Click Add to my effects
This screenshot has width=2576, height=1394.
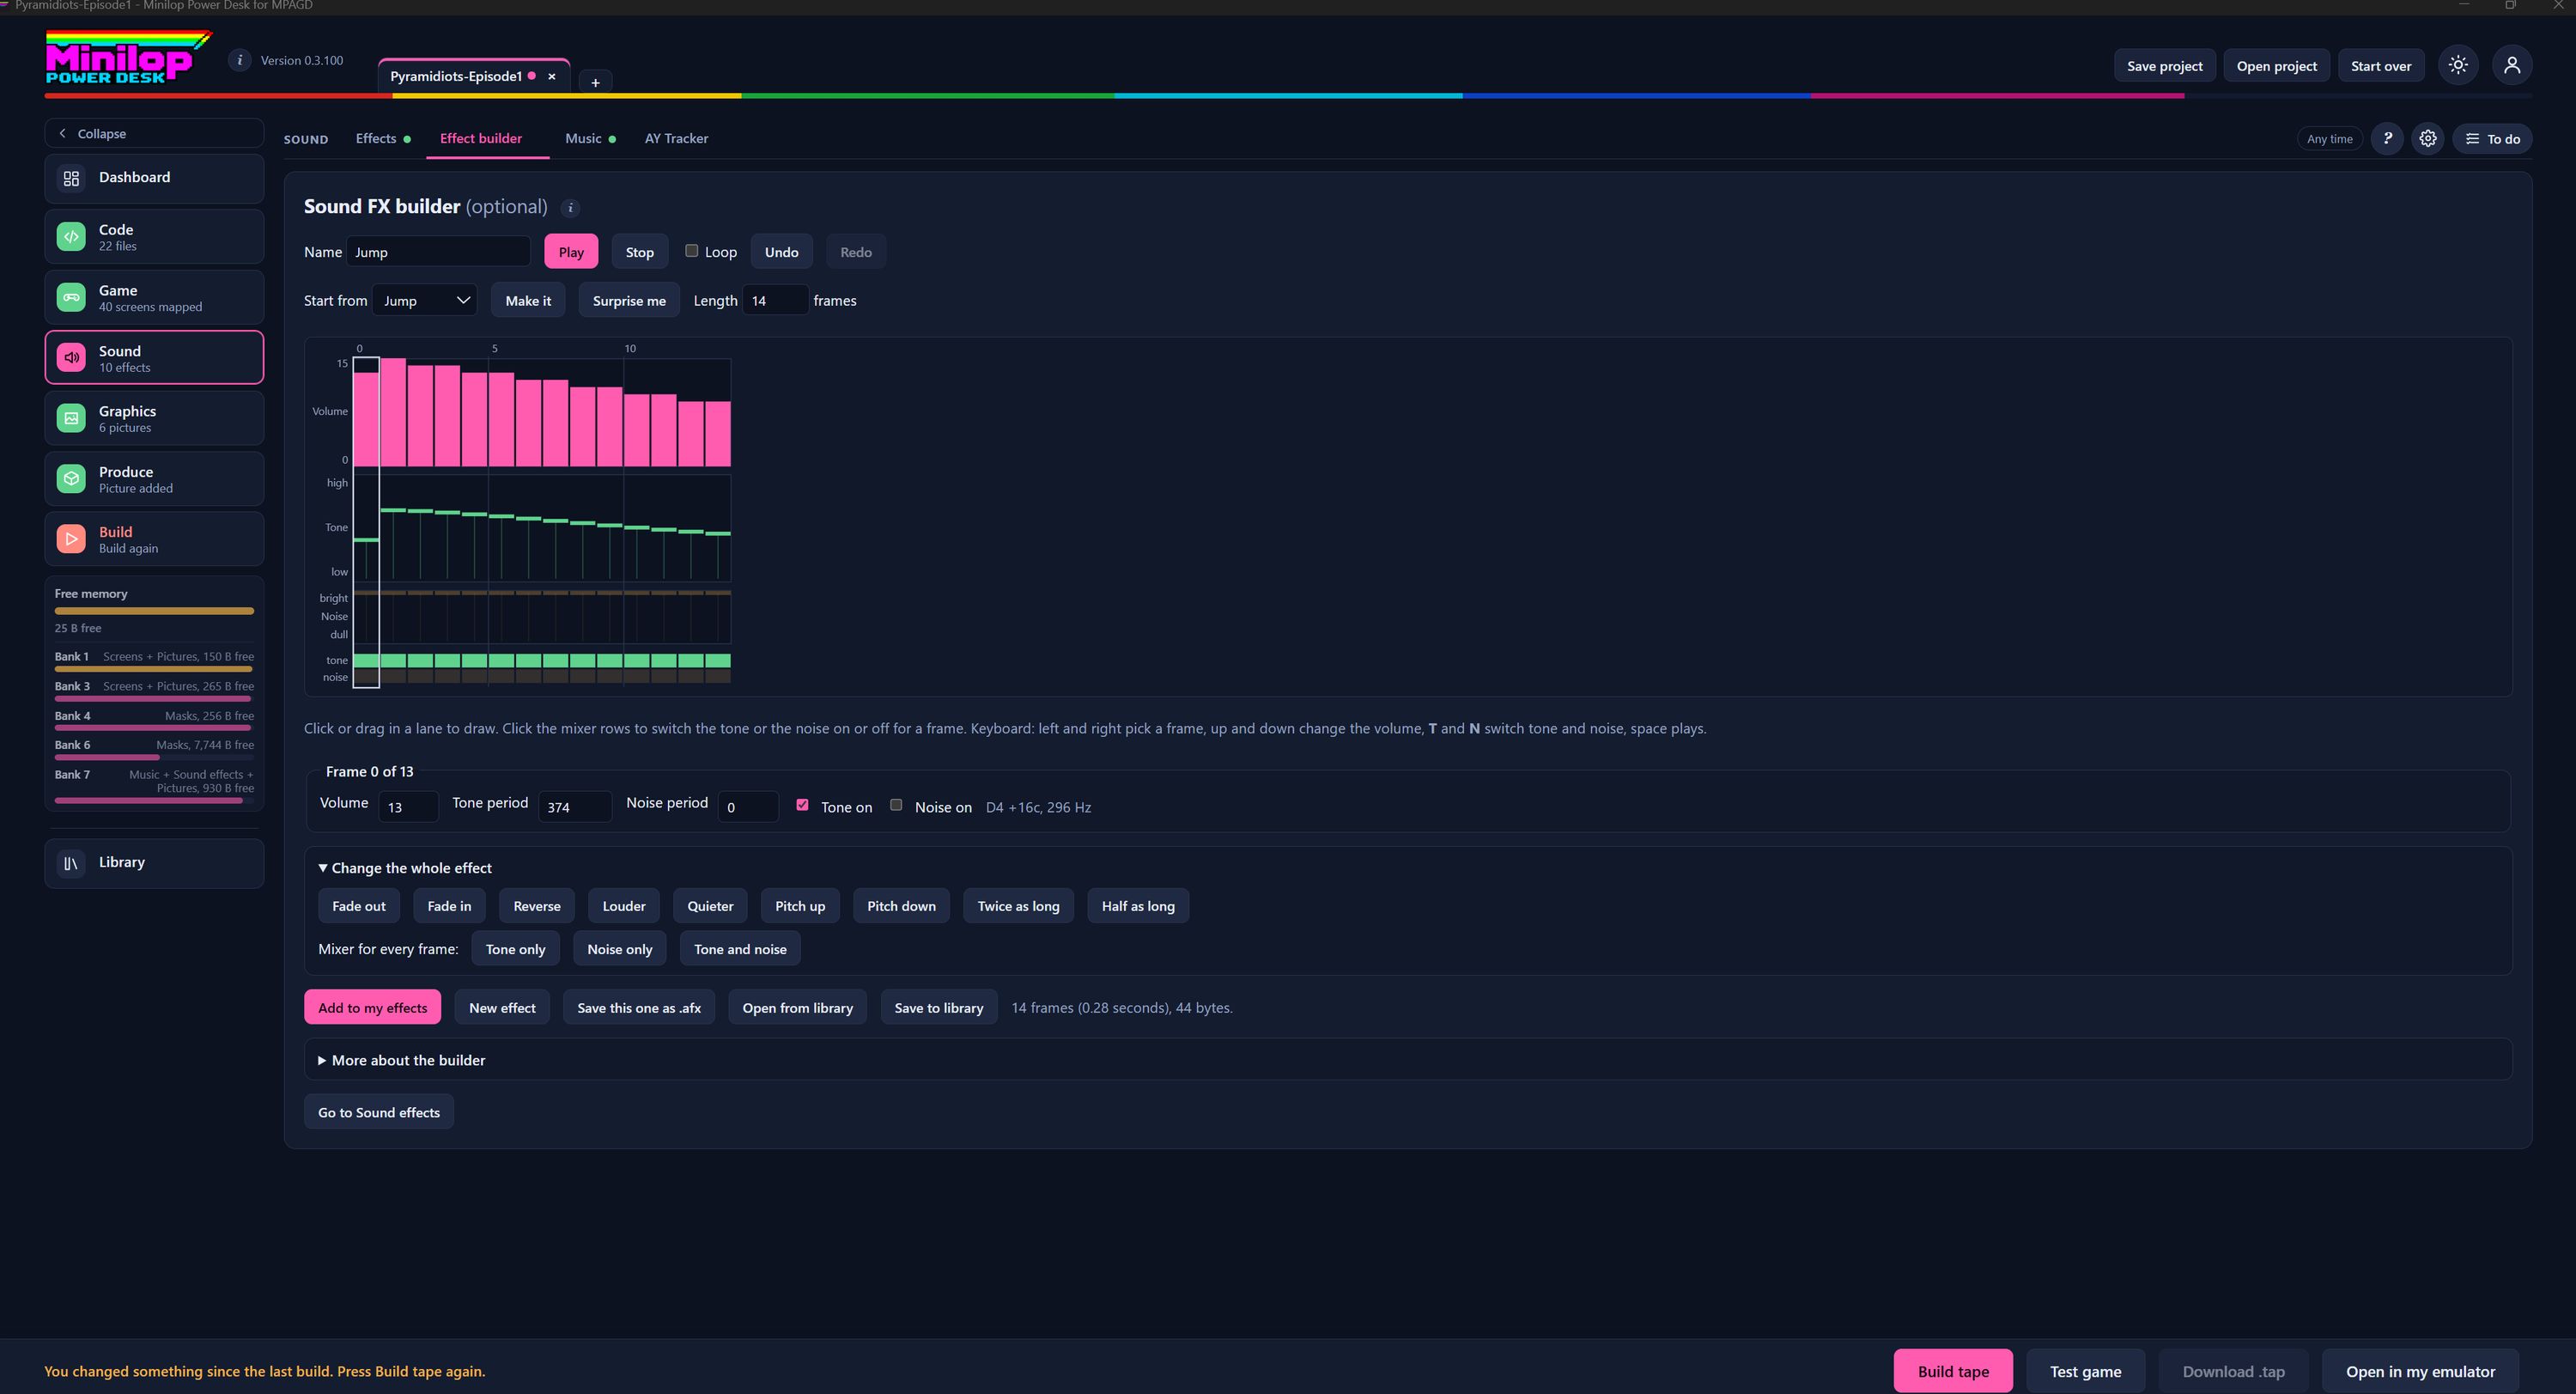(x=372, y=1008)
